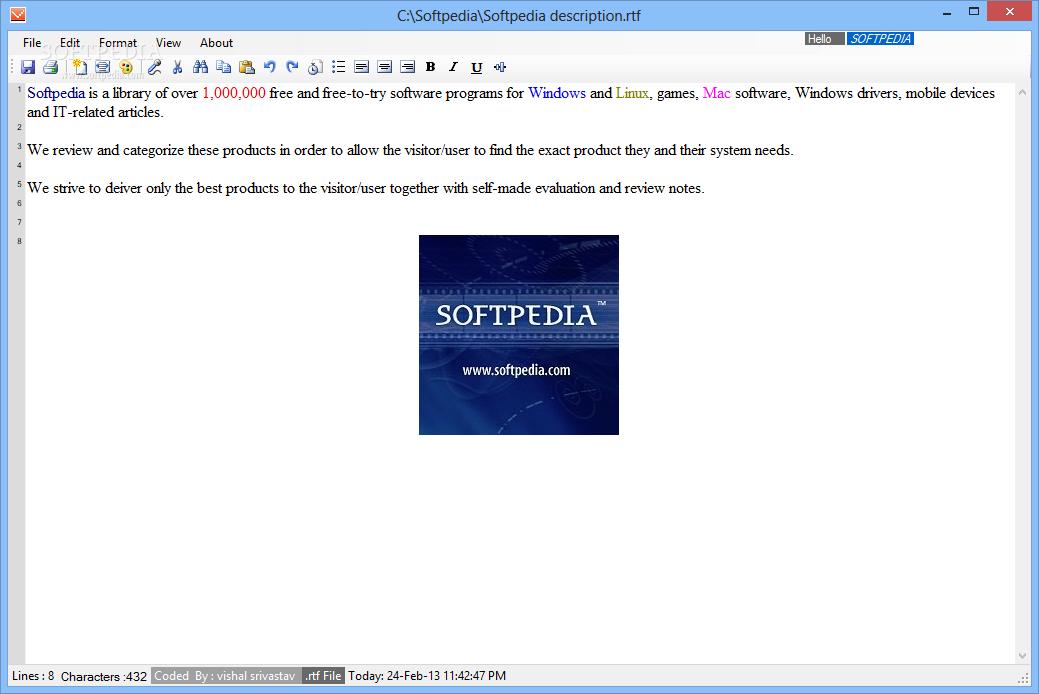Viewport: 1039px width, 694px height.
Task: Paste from clipboard with the Paste icon
Action: (246, 67)
